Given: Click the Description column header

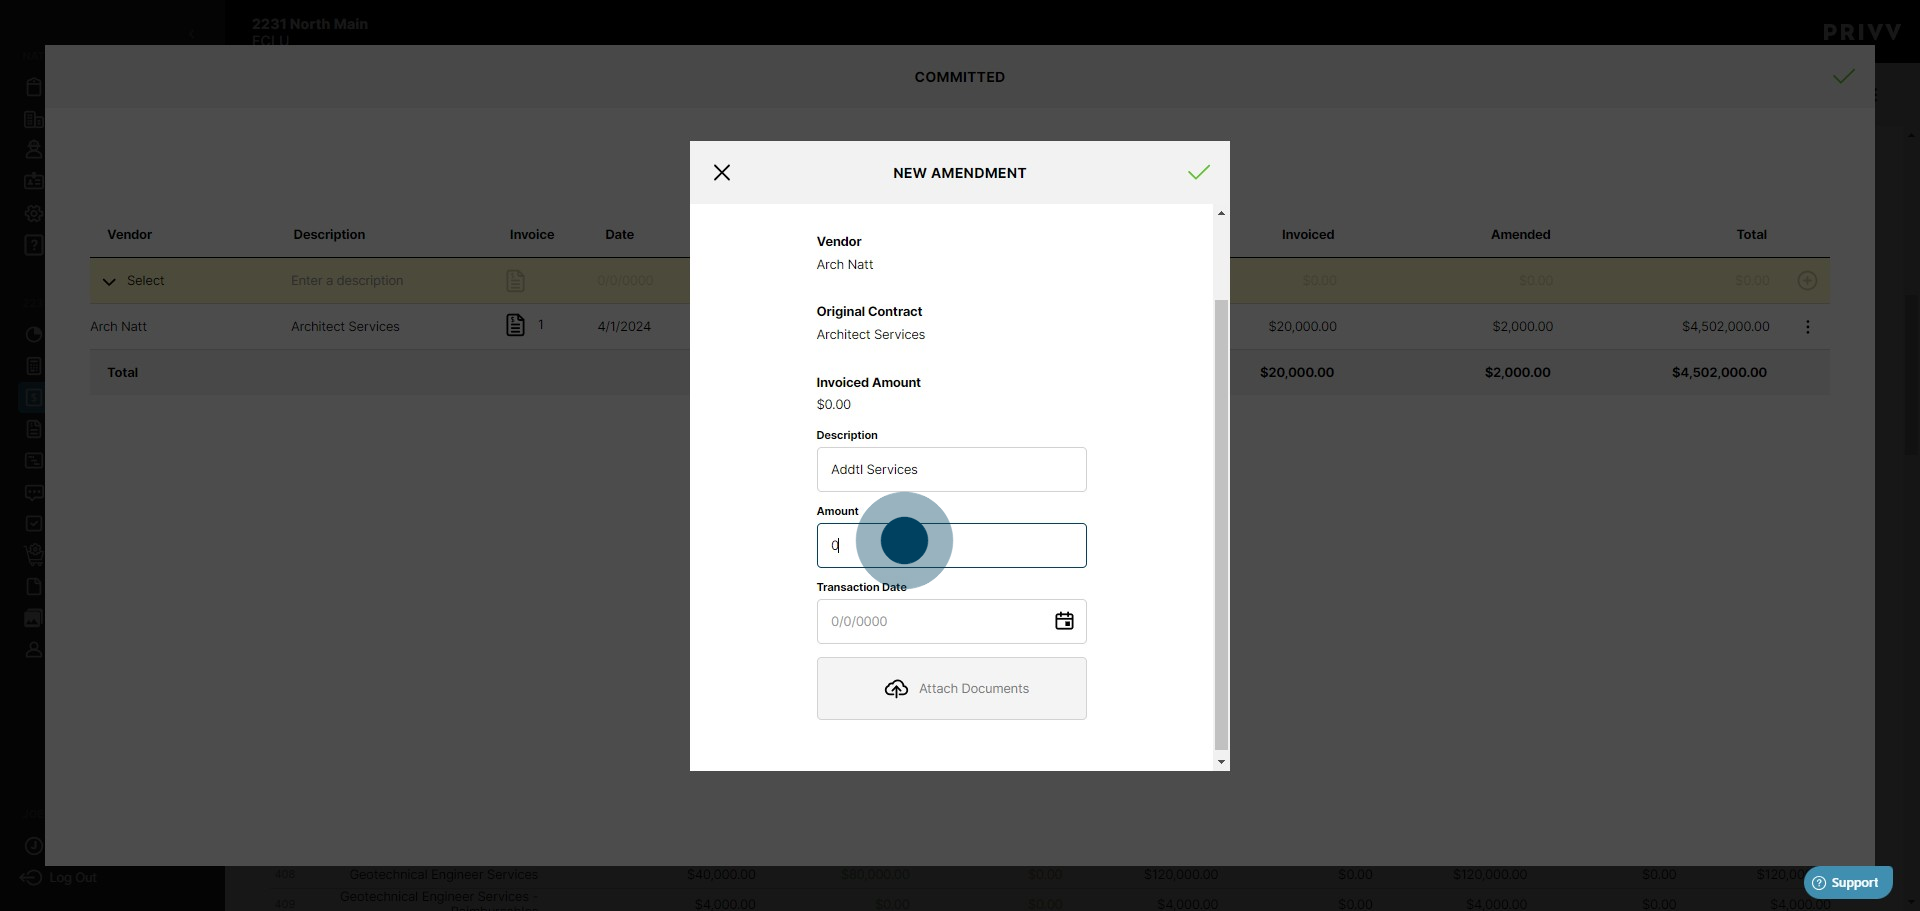Looking at the screenshot, I should [329, 235].
